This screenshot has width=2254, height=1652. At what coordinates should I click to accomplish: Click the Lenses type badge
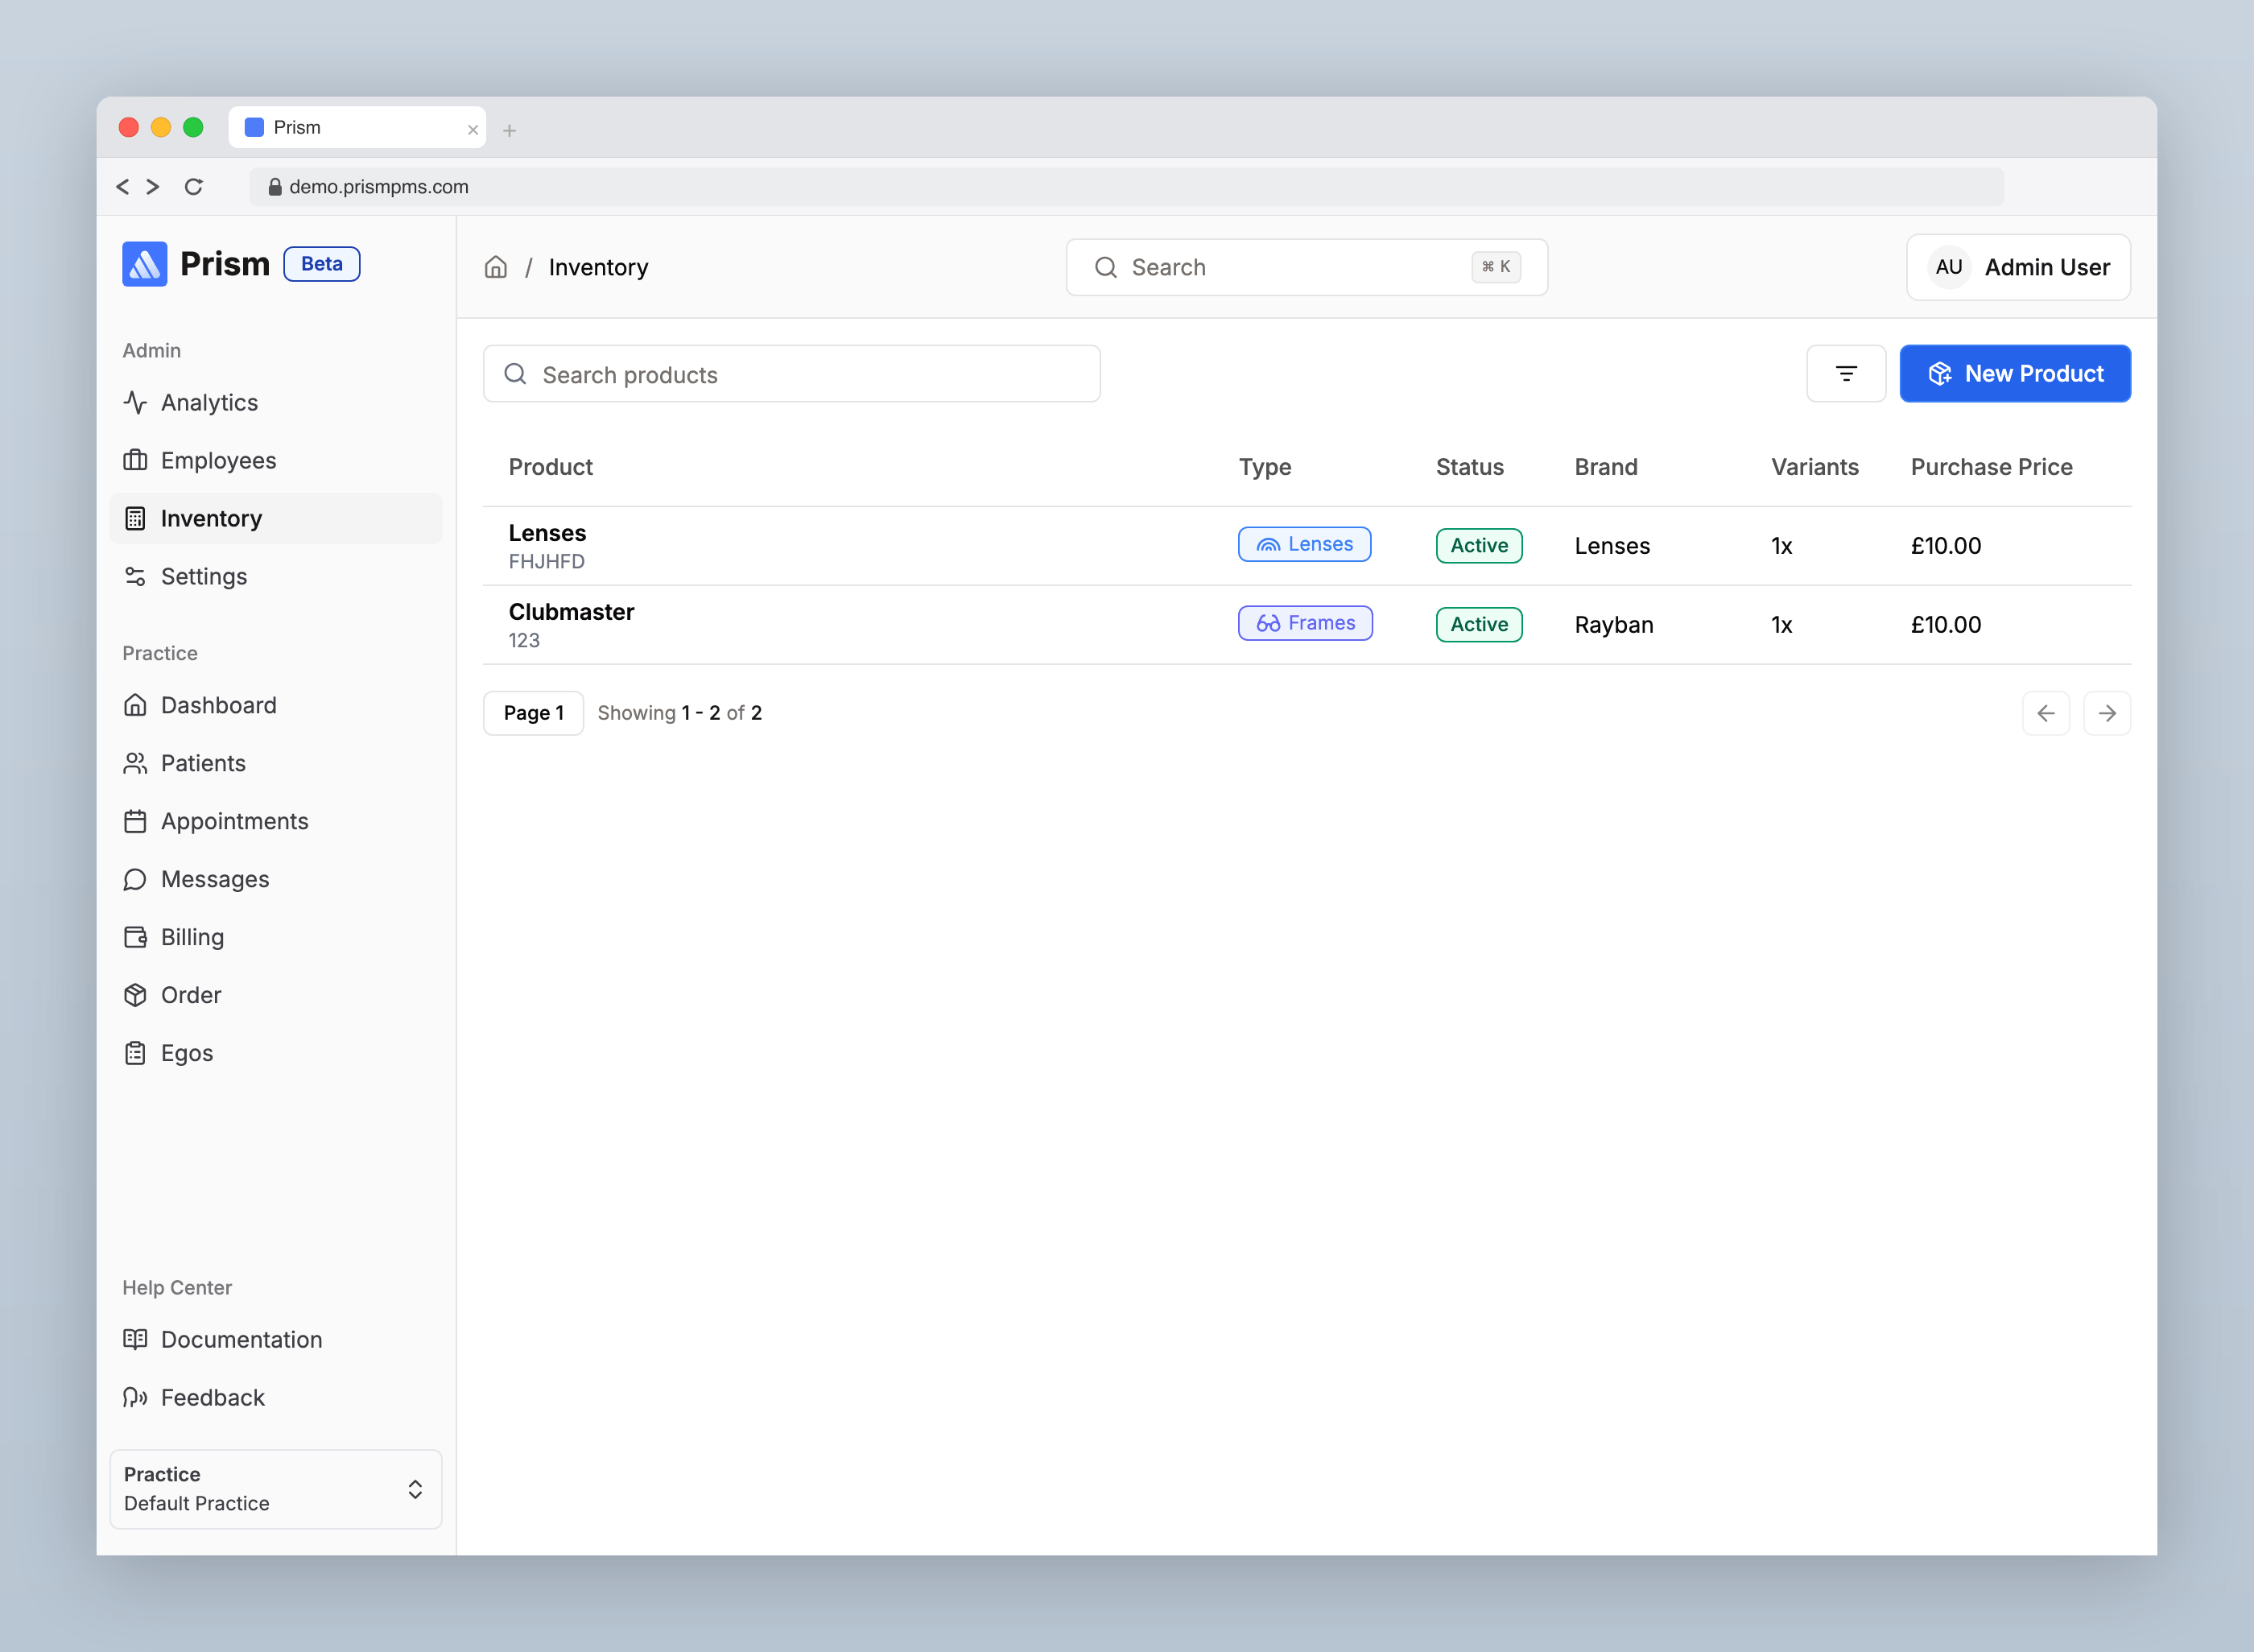pos(1304,544)
